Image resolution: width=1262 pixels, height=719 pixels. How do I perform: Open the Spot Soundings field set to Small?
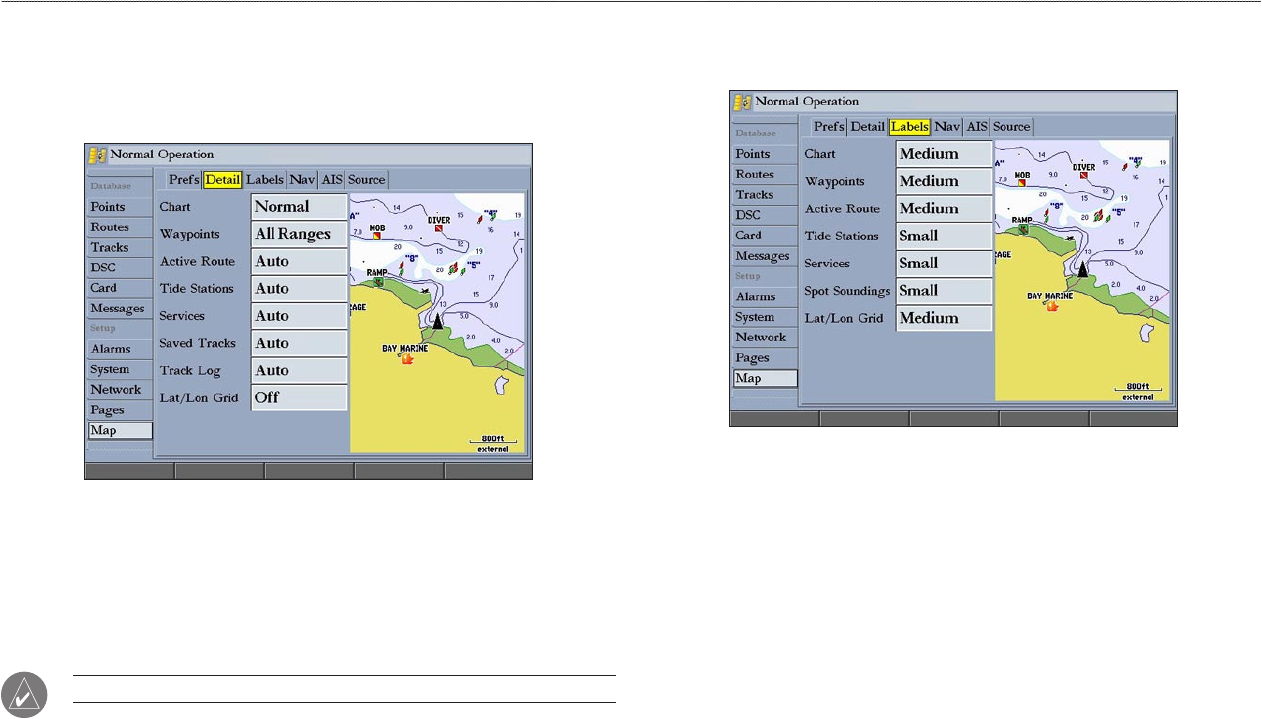[x=944, y=291]
